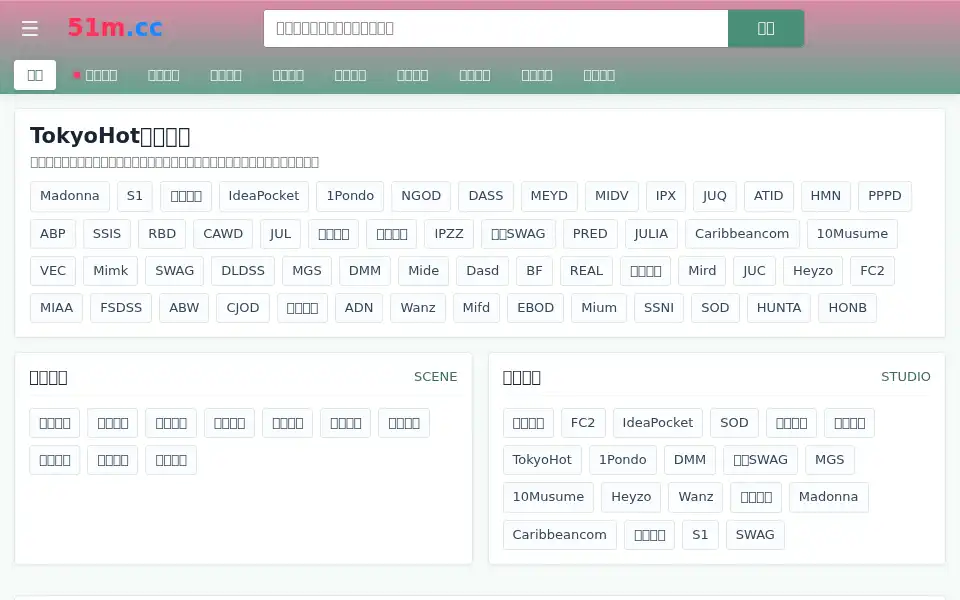The width and height of the screenshot is (960, 600).
Task: Select the JULIA tag
Action: click(x=651, y=234)
